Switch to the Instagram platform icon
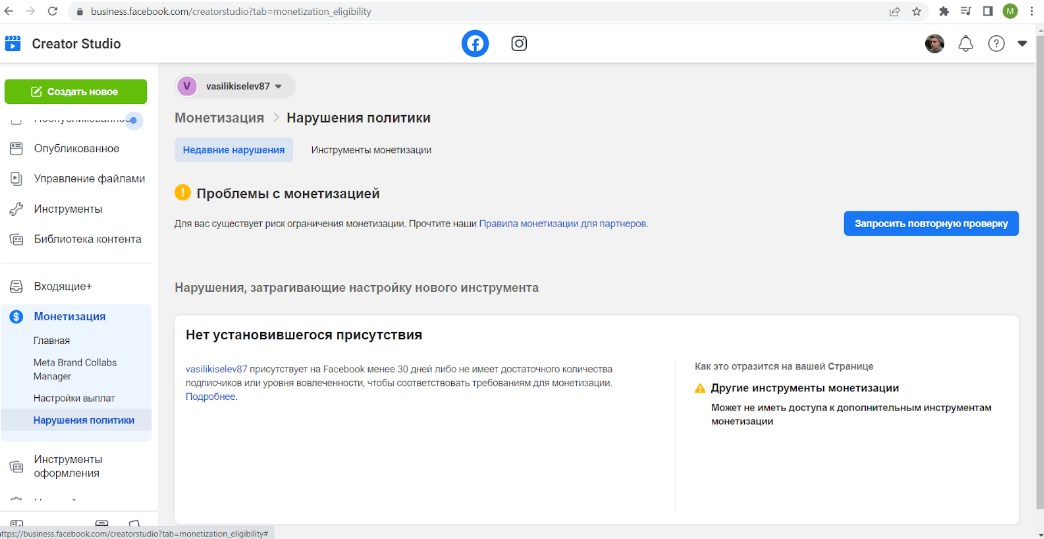 (x=519, y=44)
